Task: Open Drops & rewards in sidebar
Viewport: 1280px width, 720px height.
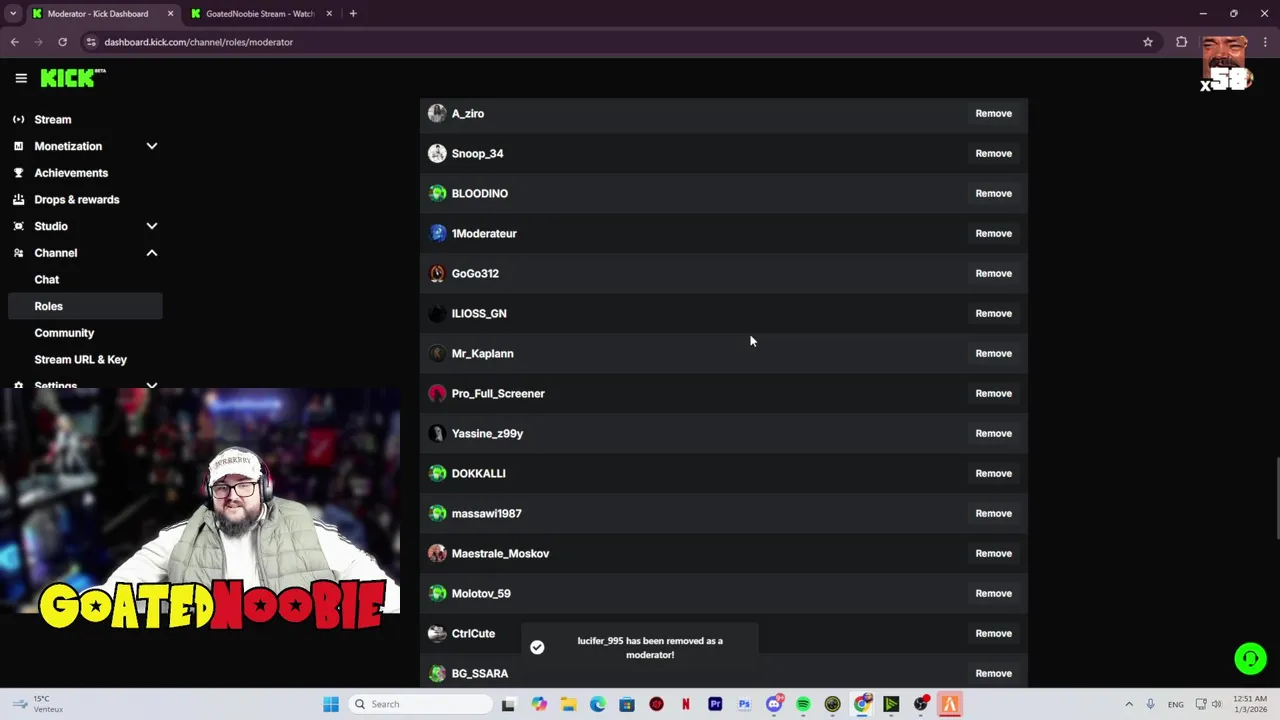Action: pyautogui.click(x=77, y=200)
